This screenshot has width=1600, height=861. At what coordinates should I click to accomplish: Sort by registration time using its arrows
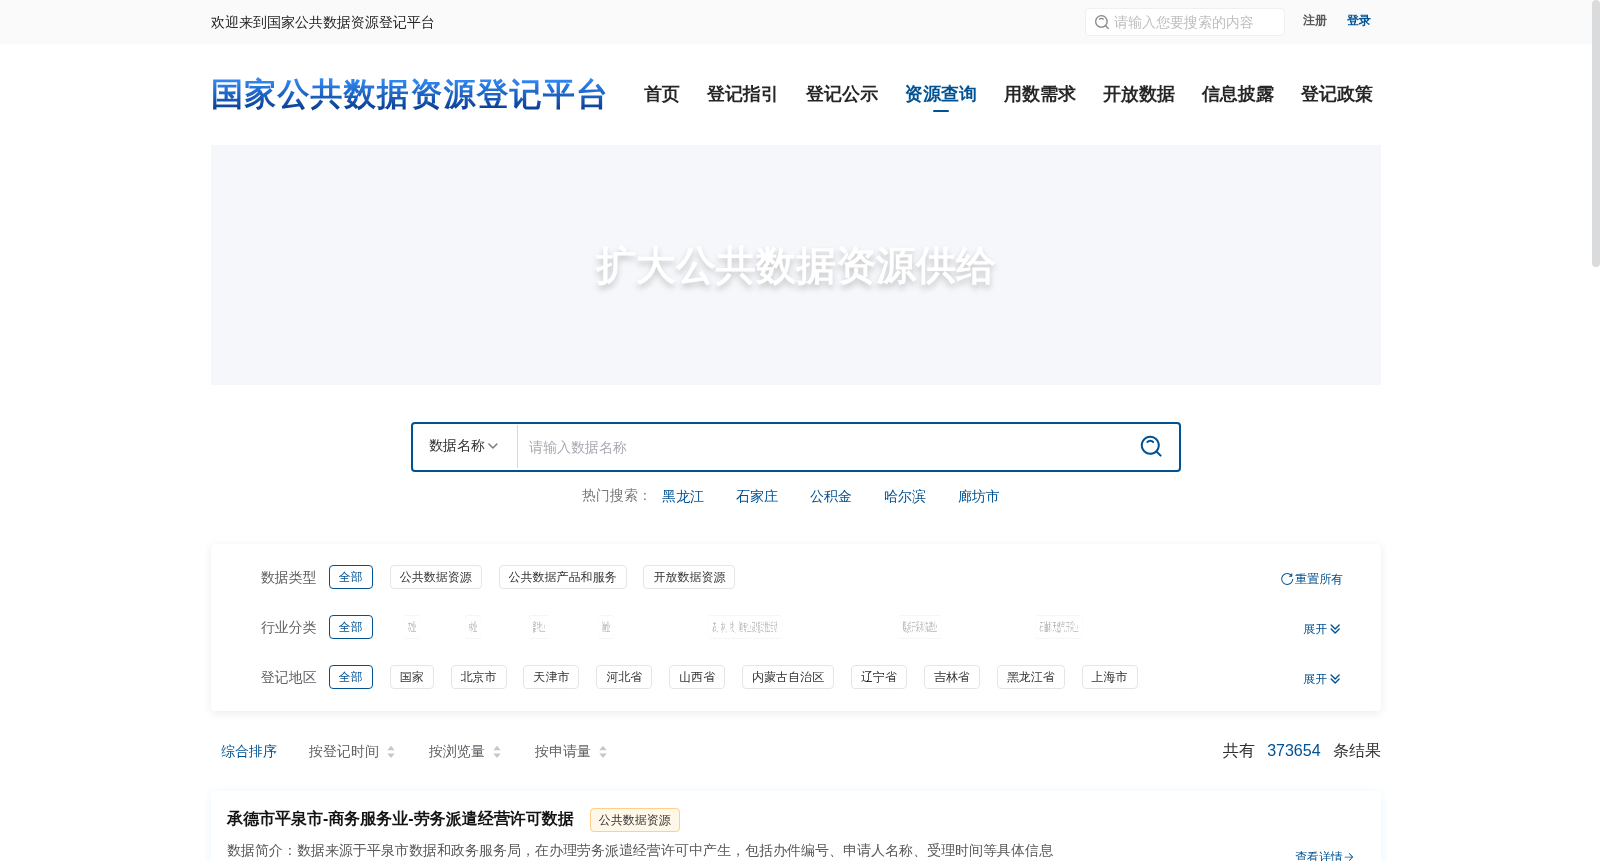coord(391,752)
